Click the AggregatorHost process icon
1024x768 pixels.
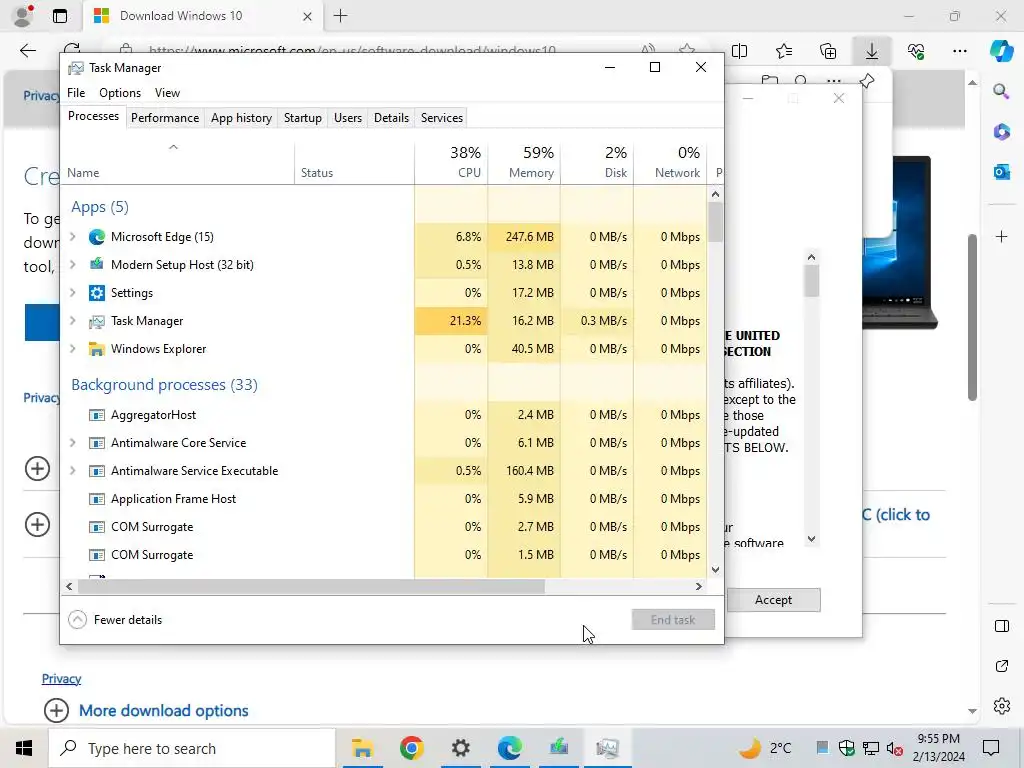[x=97, y=415]
